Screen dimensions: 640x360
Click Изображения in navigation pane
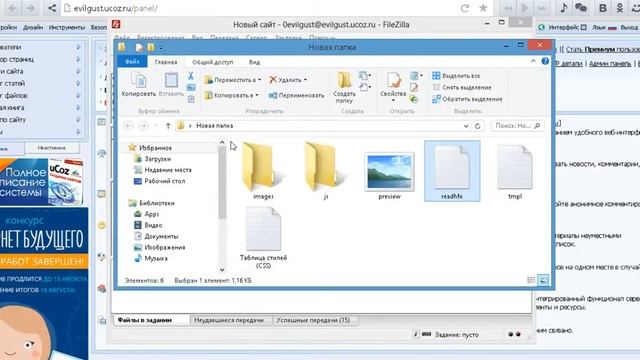tap(160, 247)
